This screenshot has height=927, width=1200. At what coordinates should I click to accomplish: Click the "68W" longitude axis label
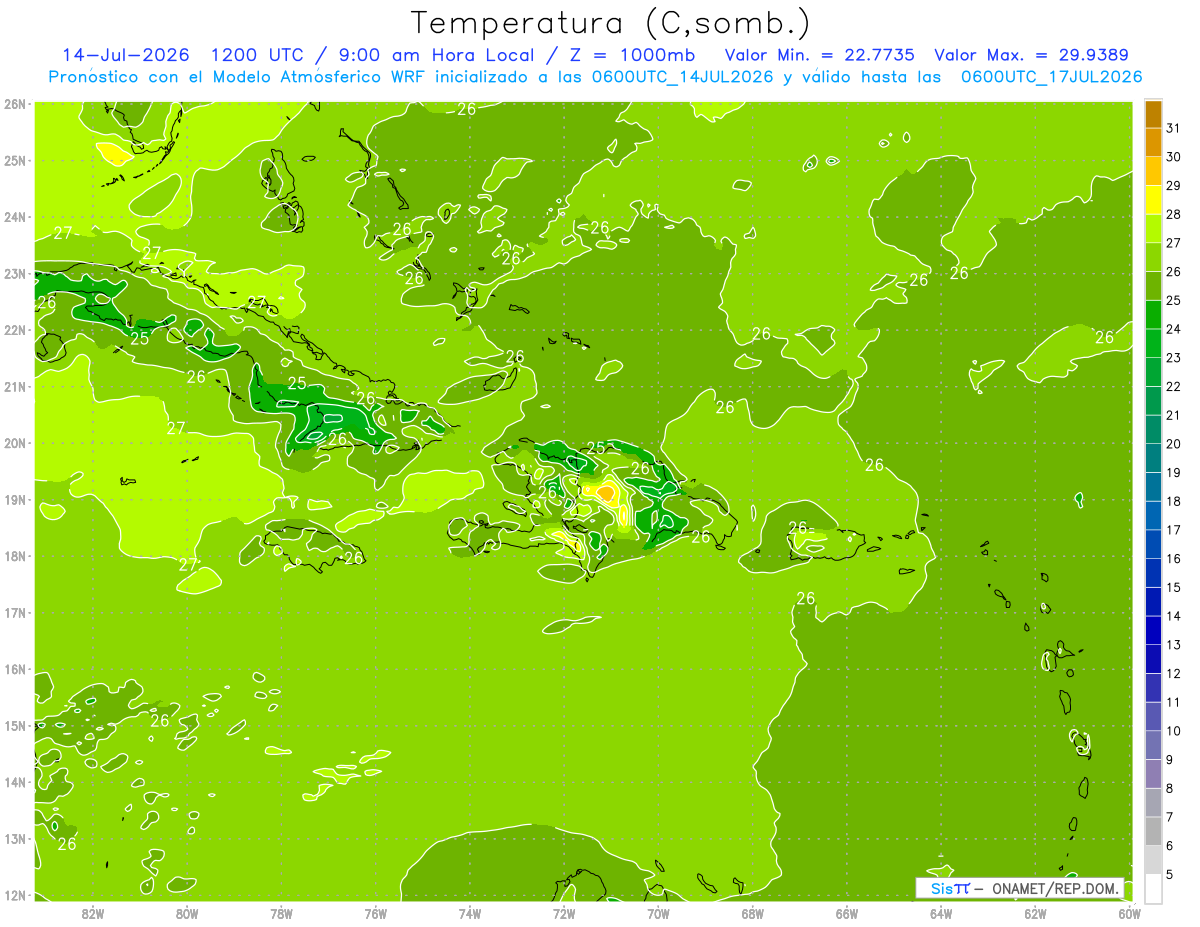(752, 913)
